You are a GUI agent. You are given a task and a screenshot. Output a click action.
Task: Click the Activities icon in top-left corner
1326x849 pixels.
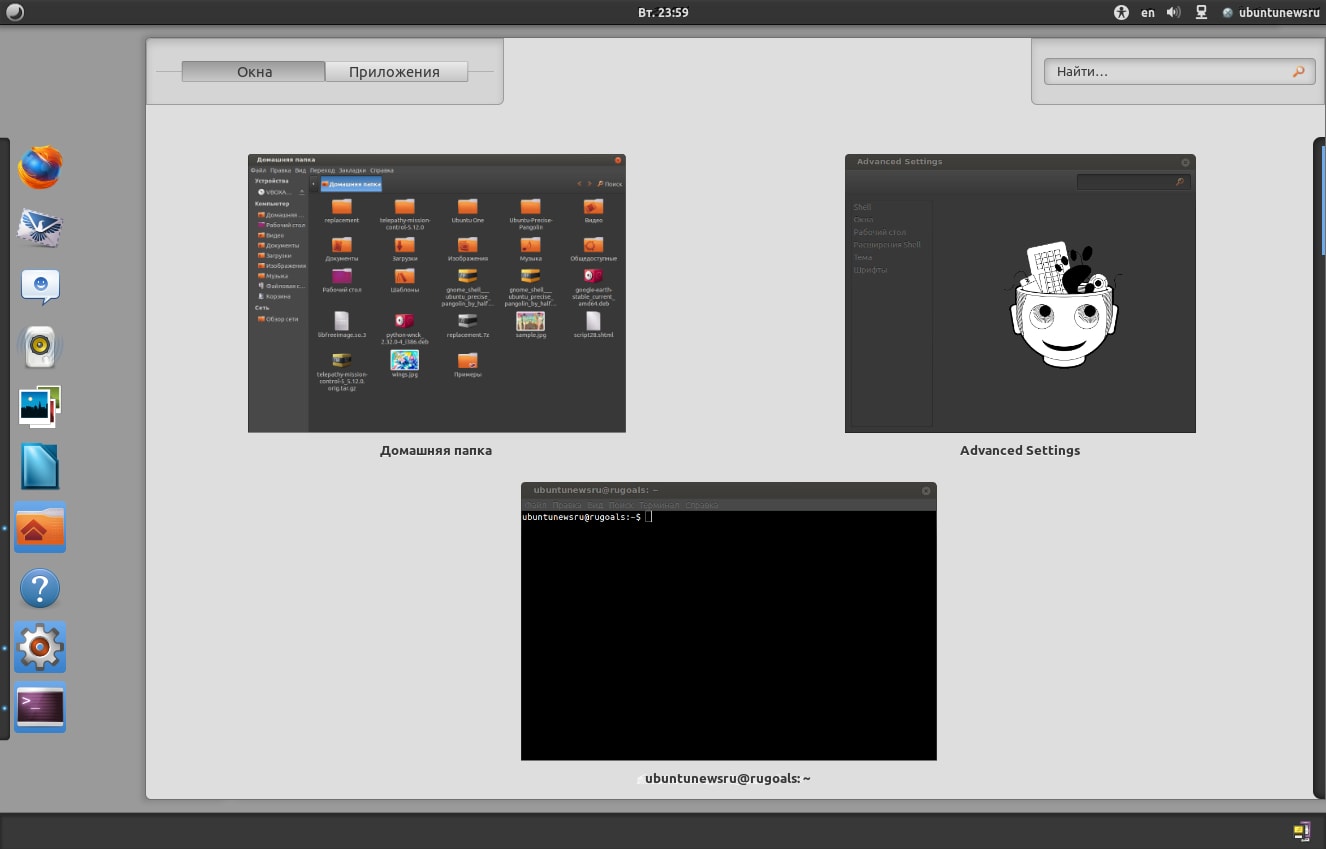14,12
